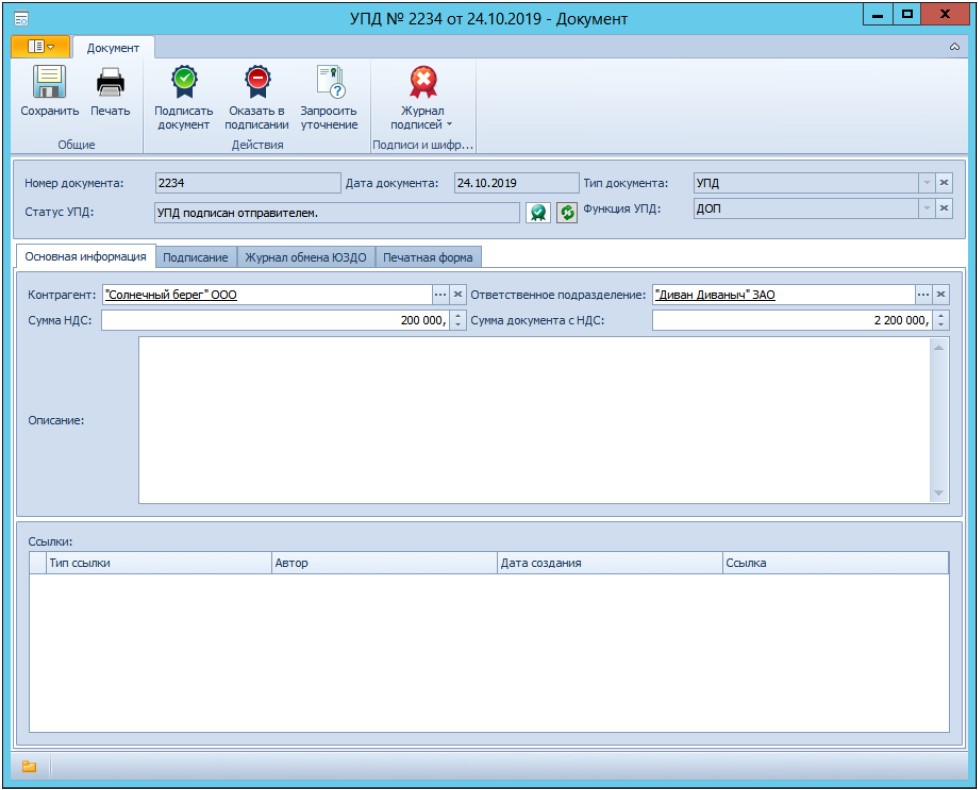This screenshot has width=978, height=790.
Task: Minimize the document window
Action: (x=878, y=14)
